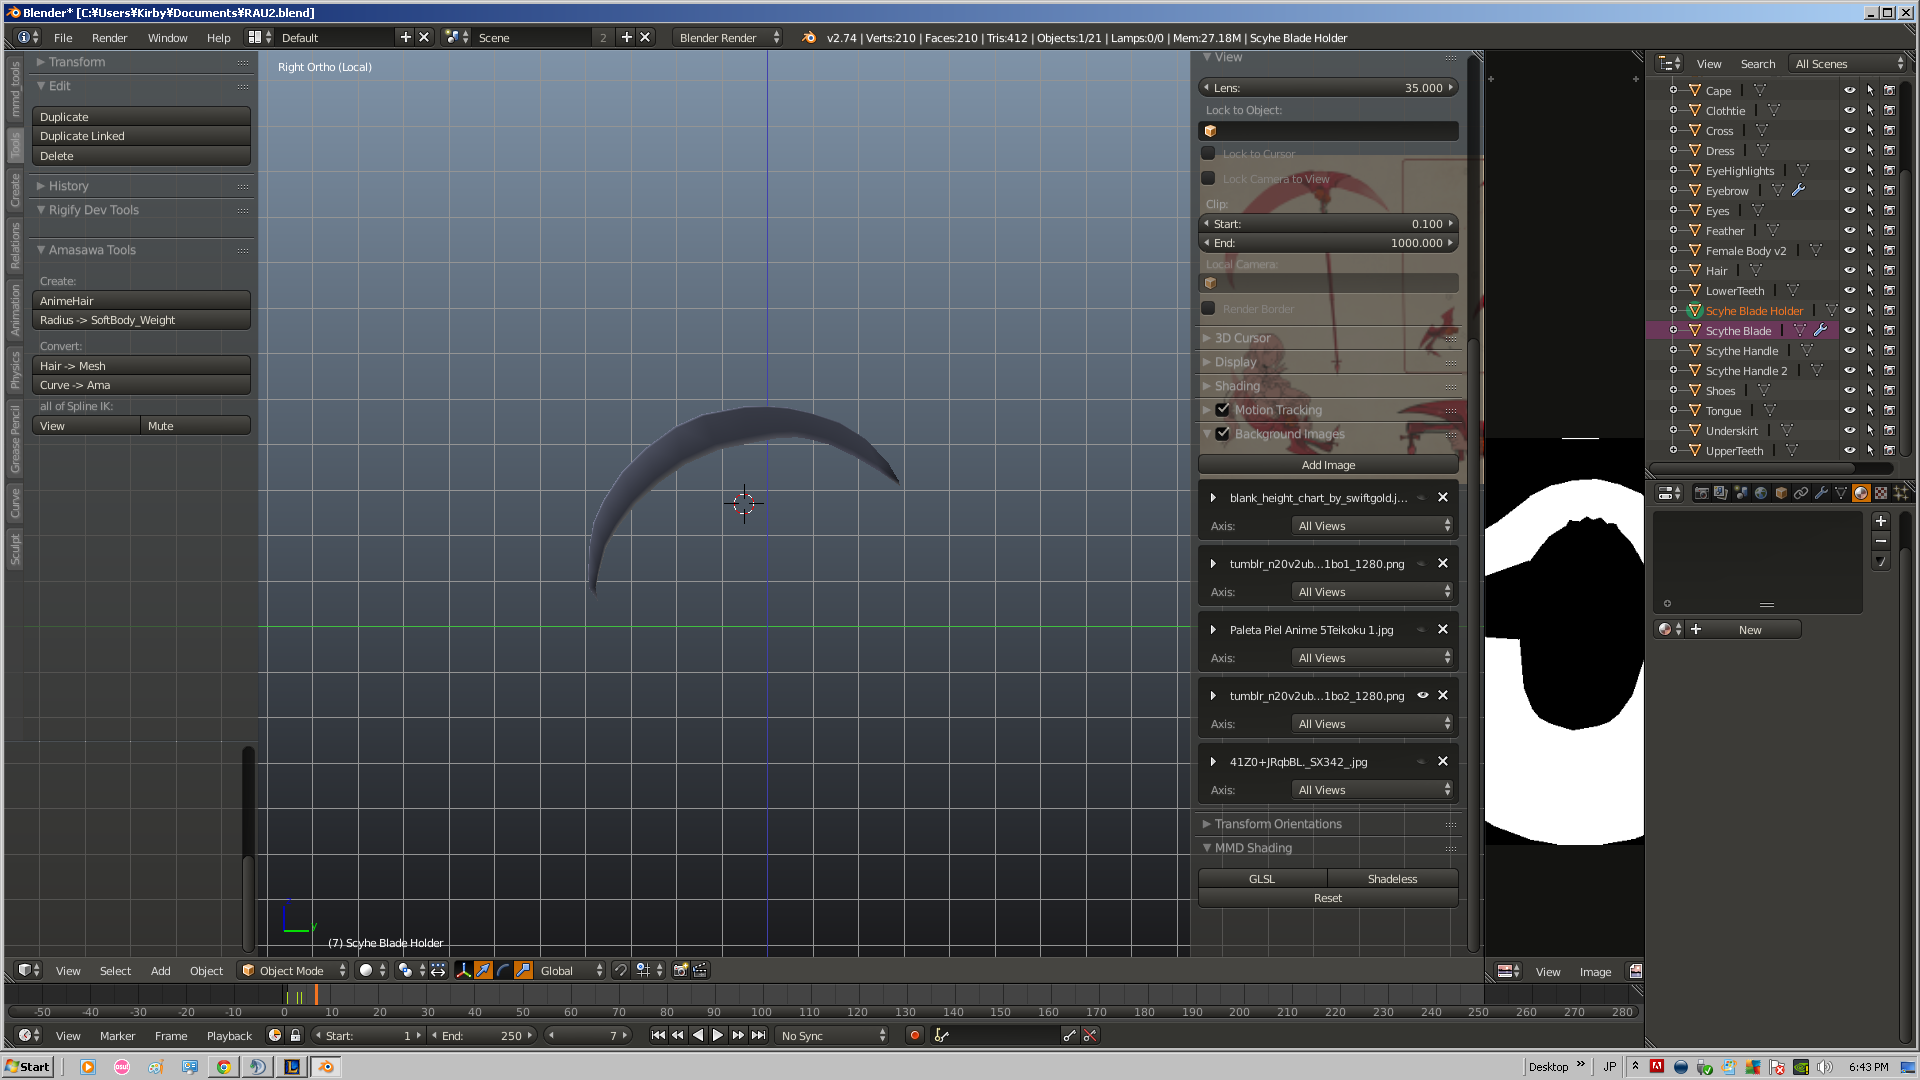The image size is (1920, 1080).
Task: Click the OpenGL render camera icon
Action: (681, 970)
